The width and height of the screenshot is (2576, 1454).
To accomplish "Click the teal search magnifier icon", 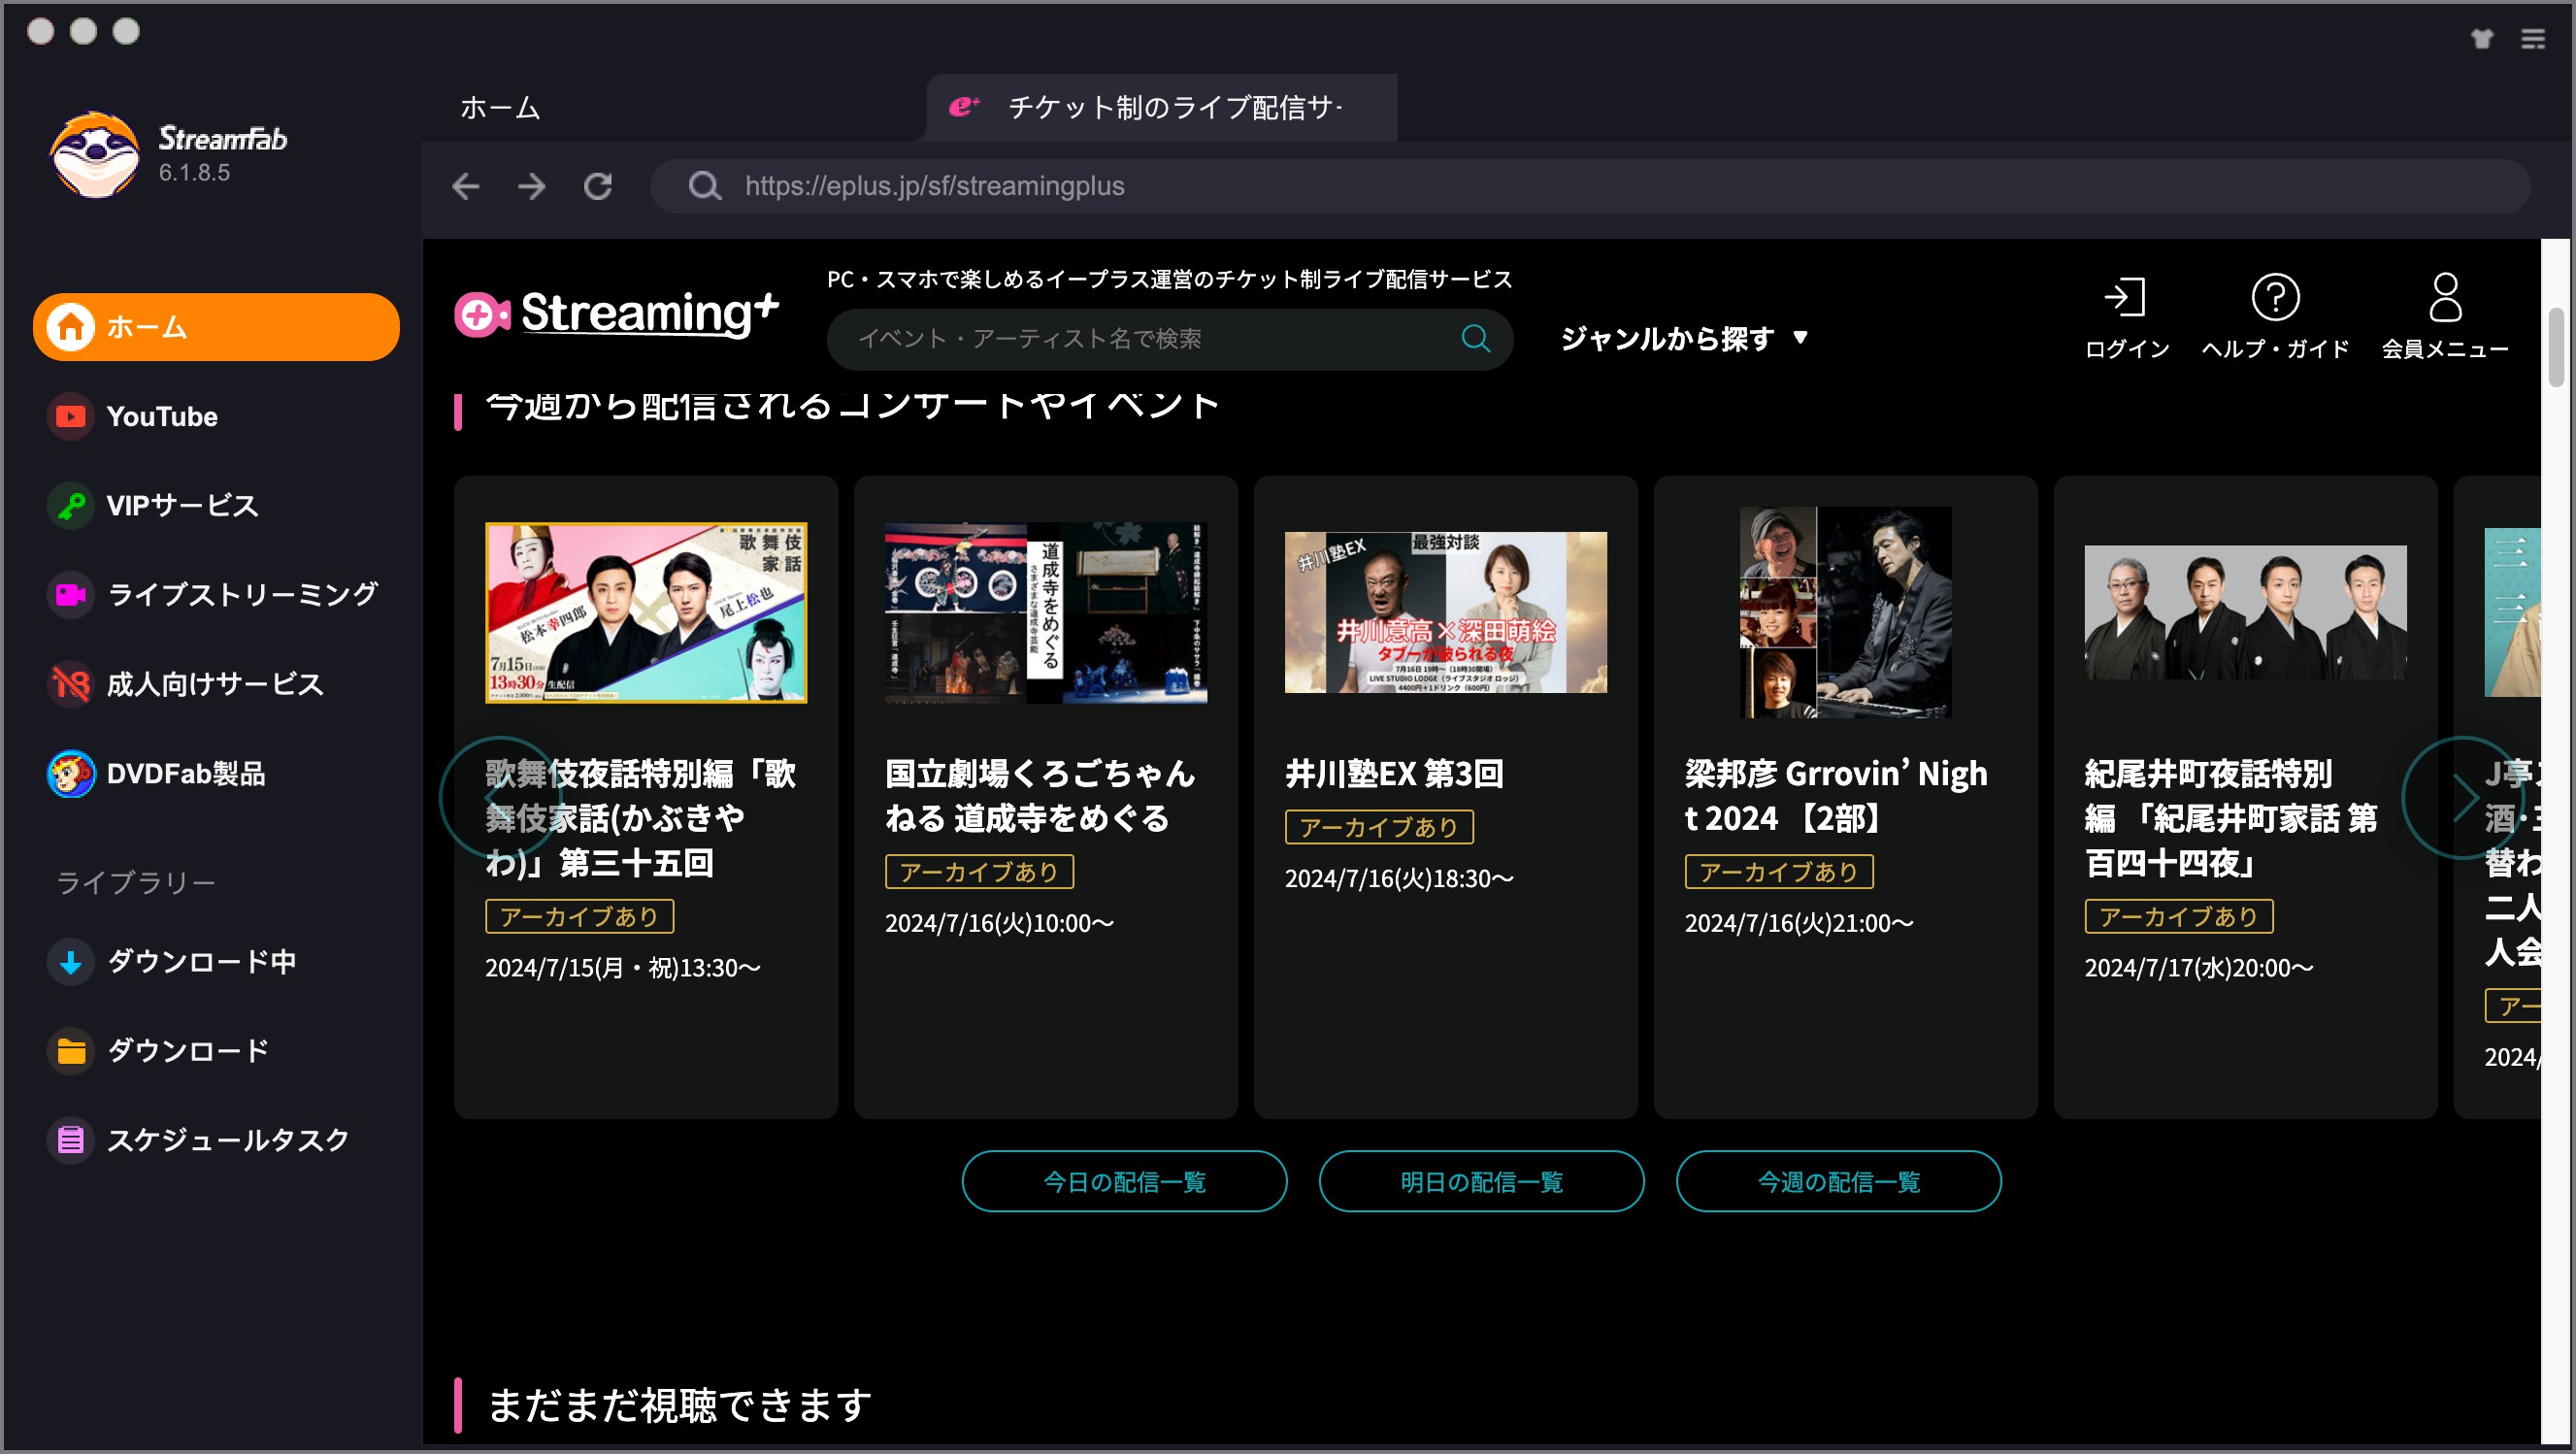I will tap(1476, 339).
